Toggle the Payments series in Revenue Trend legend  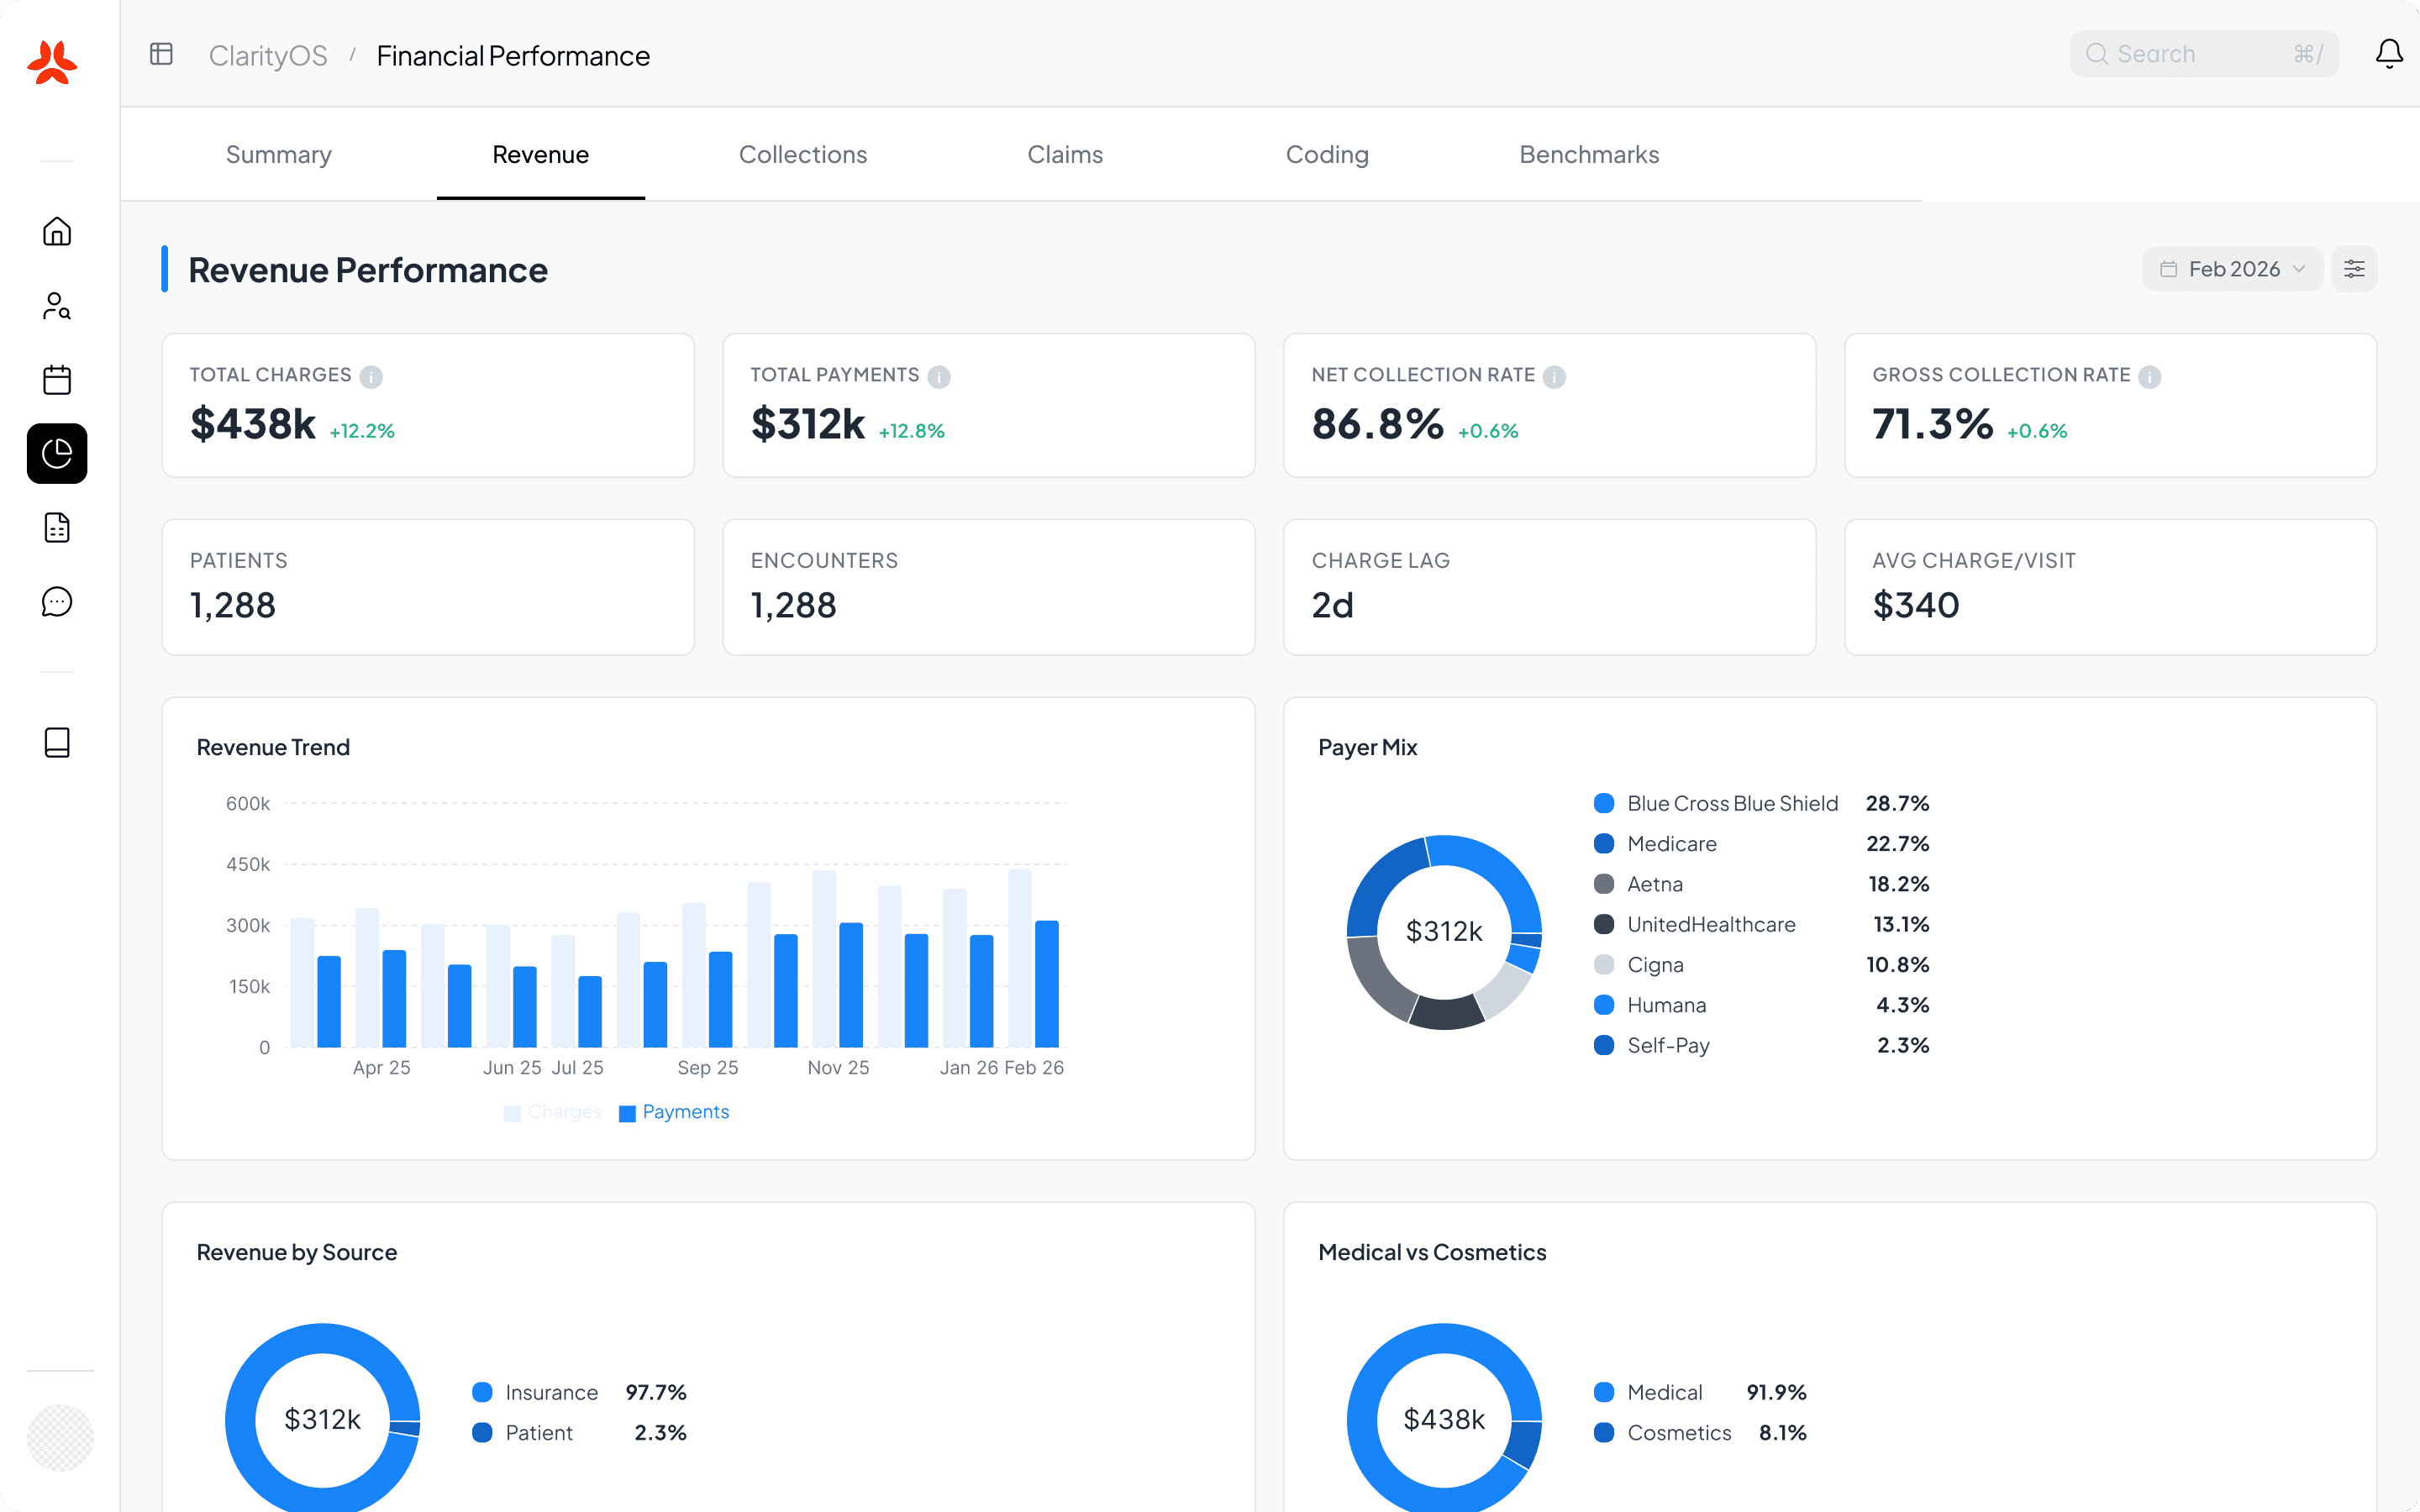674,1111
